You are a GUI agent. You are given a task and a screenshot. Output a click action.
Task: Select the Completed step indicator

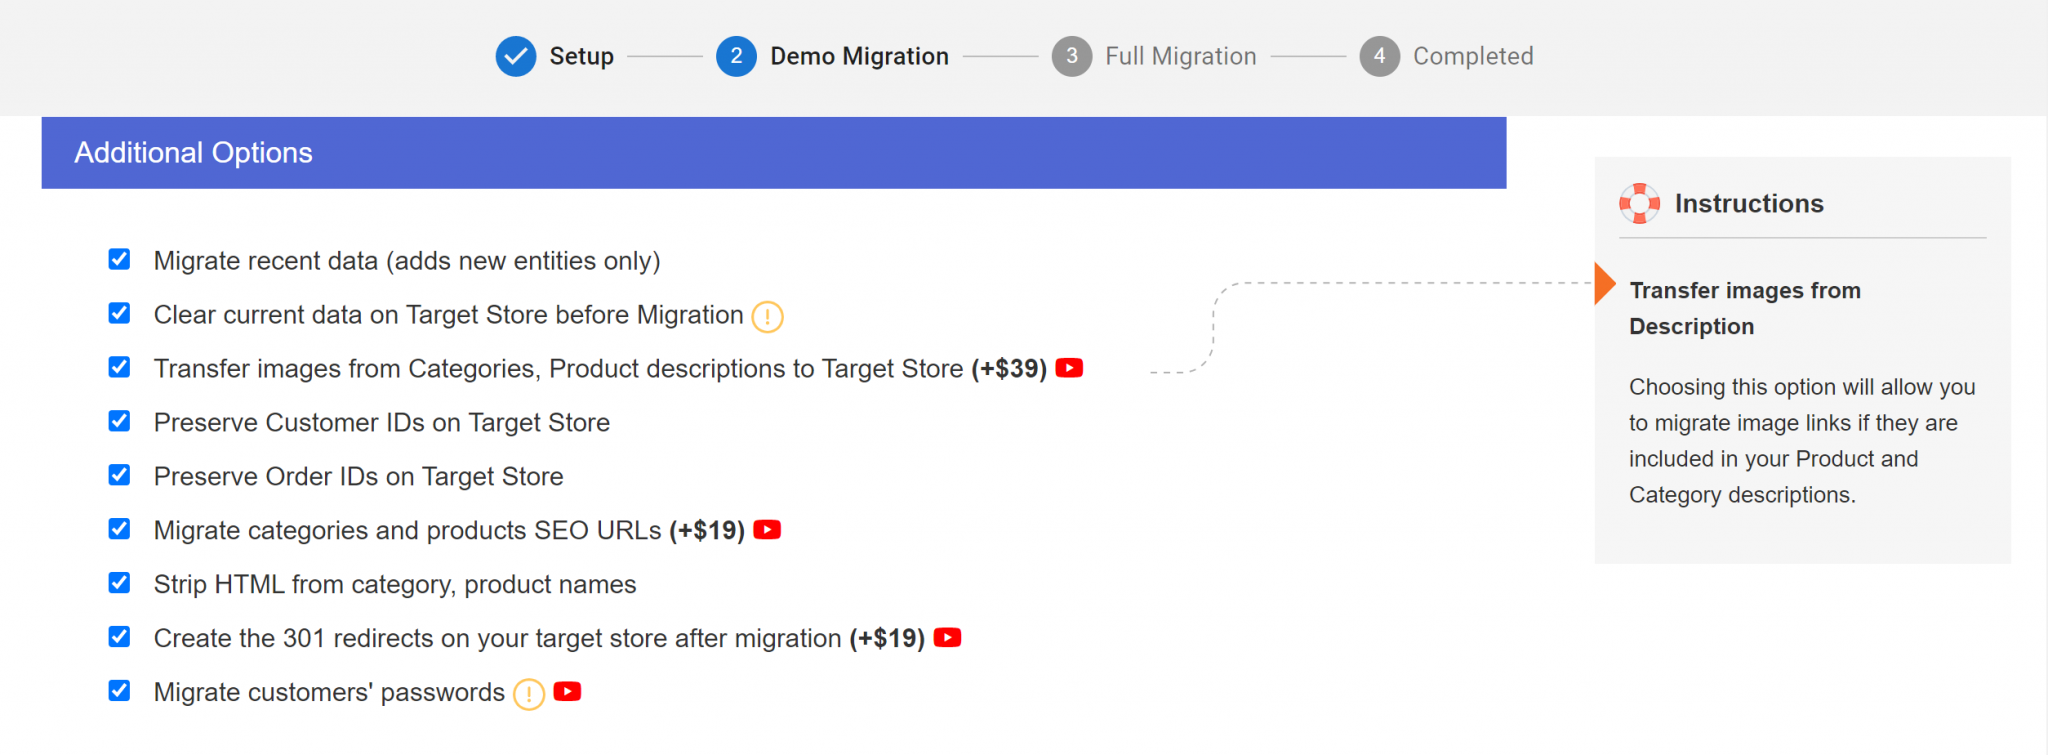(1378, 56)
